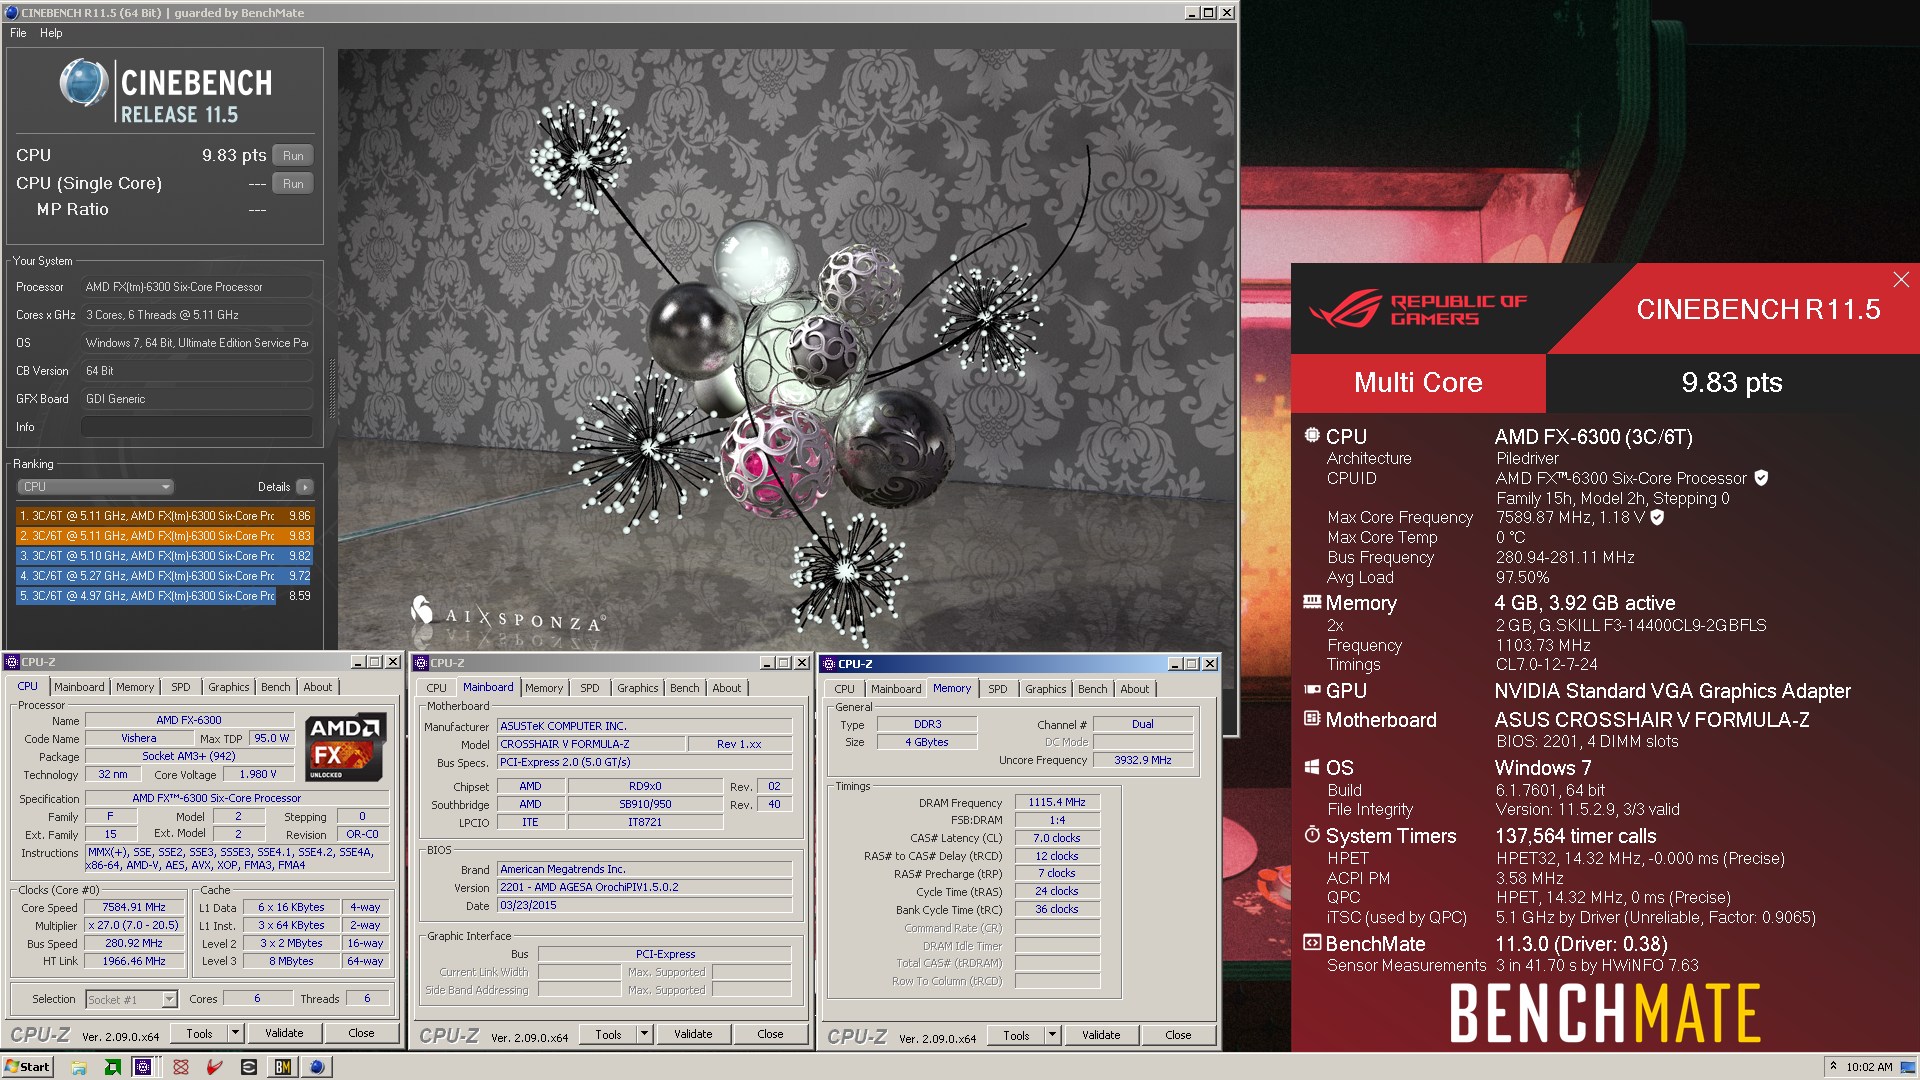This screenshot has height=1080, width=1920.
Task: Click Close in middle CPU-Z window
Action: (x=770, y=1035)
